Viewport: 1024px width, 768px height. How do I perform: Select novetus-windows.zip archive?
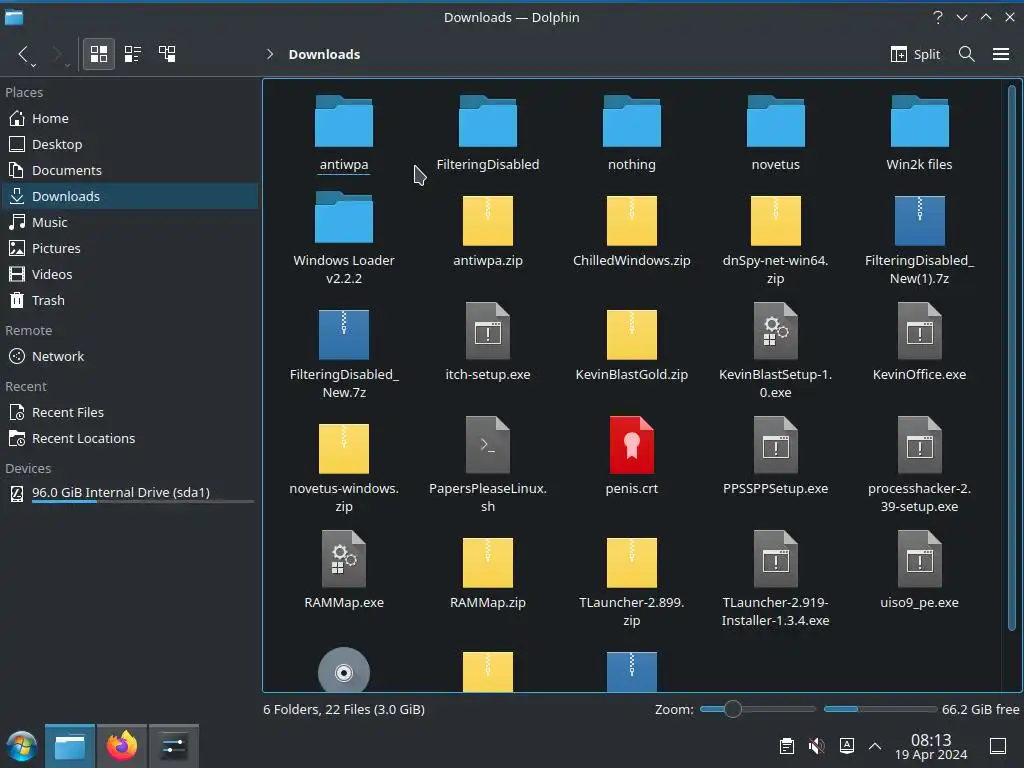(x=344, y=467)
